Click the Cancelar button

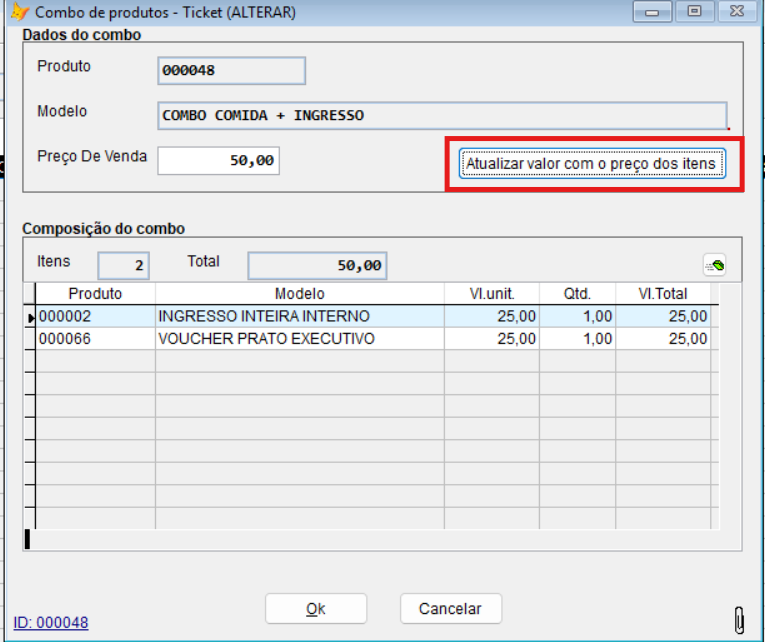(450, 608)
